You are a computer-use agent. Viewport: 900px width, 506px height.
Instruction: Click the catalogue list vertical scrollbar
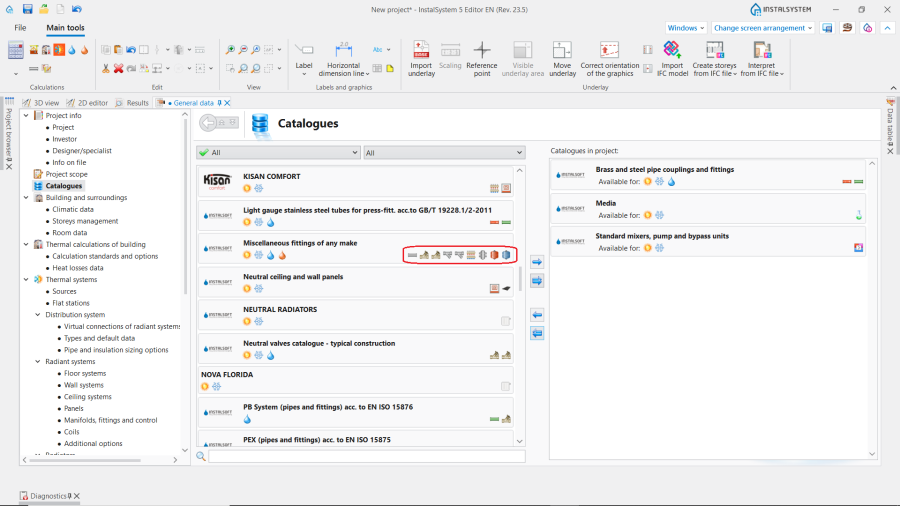pos(520,279)
